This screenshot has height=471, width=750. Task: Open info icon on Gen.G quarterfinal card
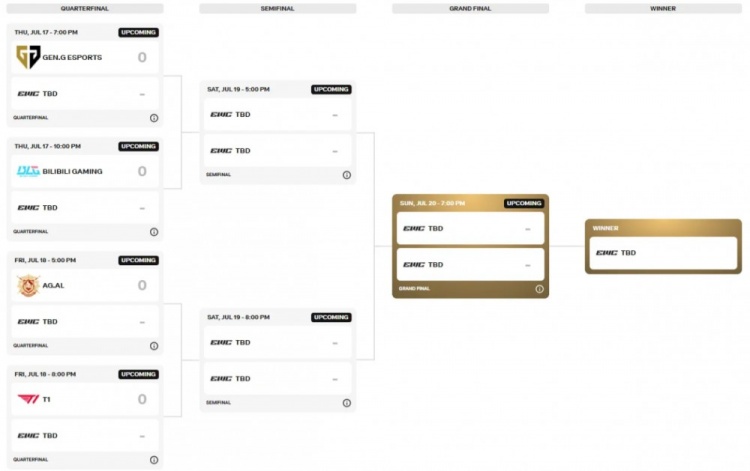(154, 118)
